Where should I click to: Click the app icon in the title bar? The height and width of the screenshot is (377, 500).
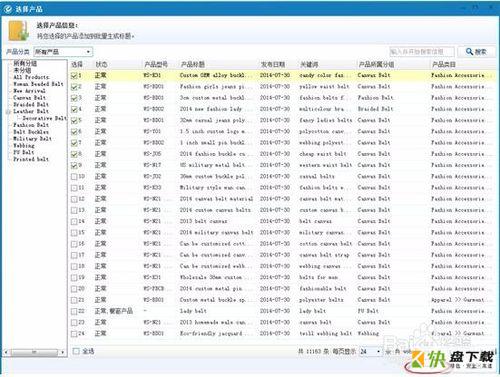click(x=8, y=9)
